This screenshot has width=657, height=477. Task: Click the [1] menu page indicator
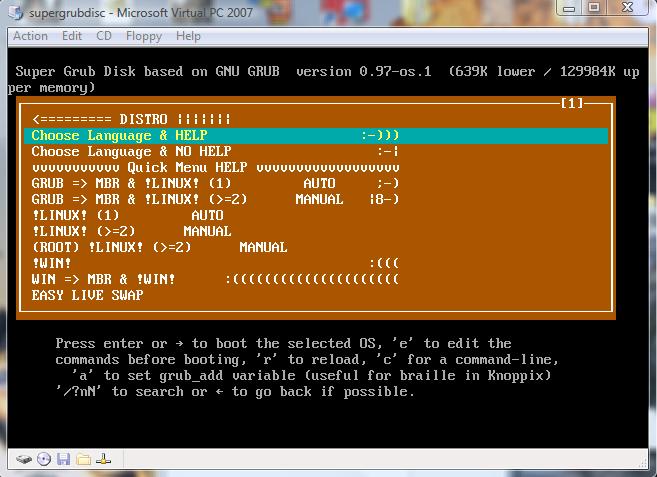click(572, 103)
